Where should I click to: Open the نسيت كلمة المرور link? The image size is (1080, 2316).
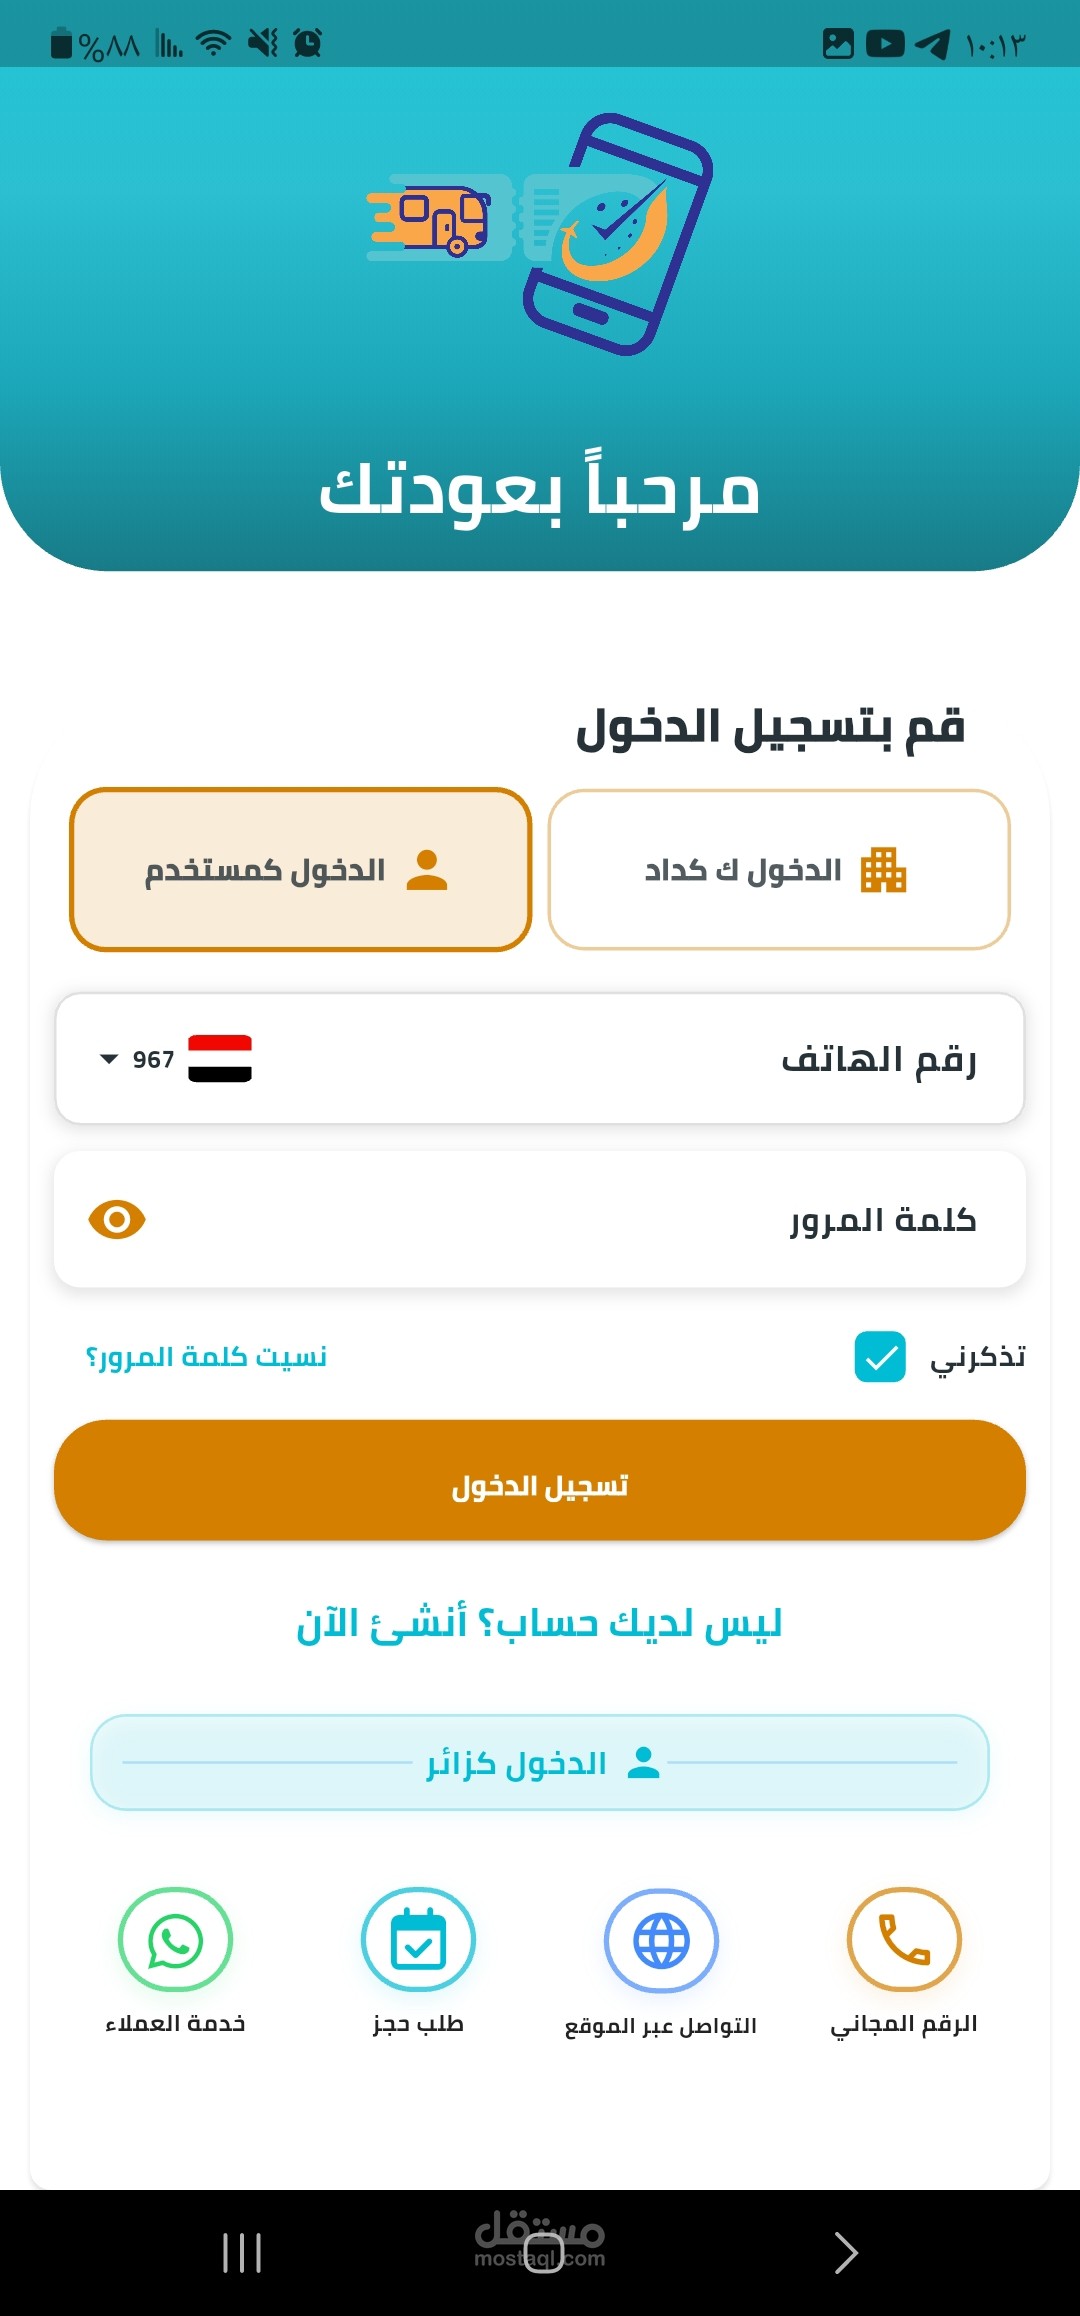(x=207, y=1357)
